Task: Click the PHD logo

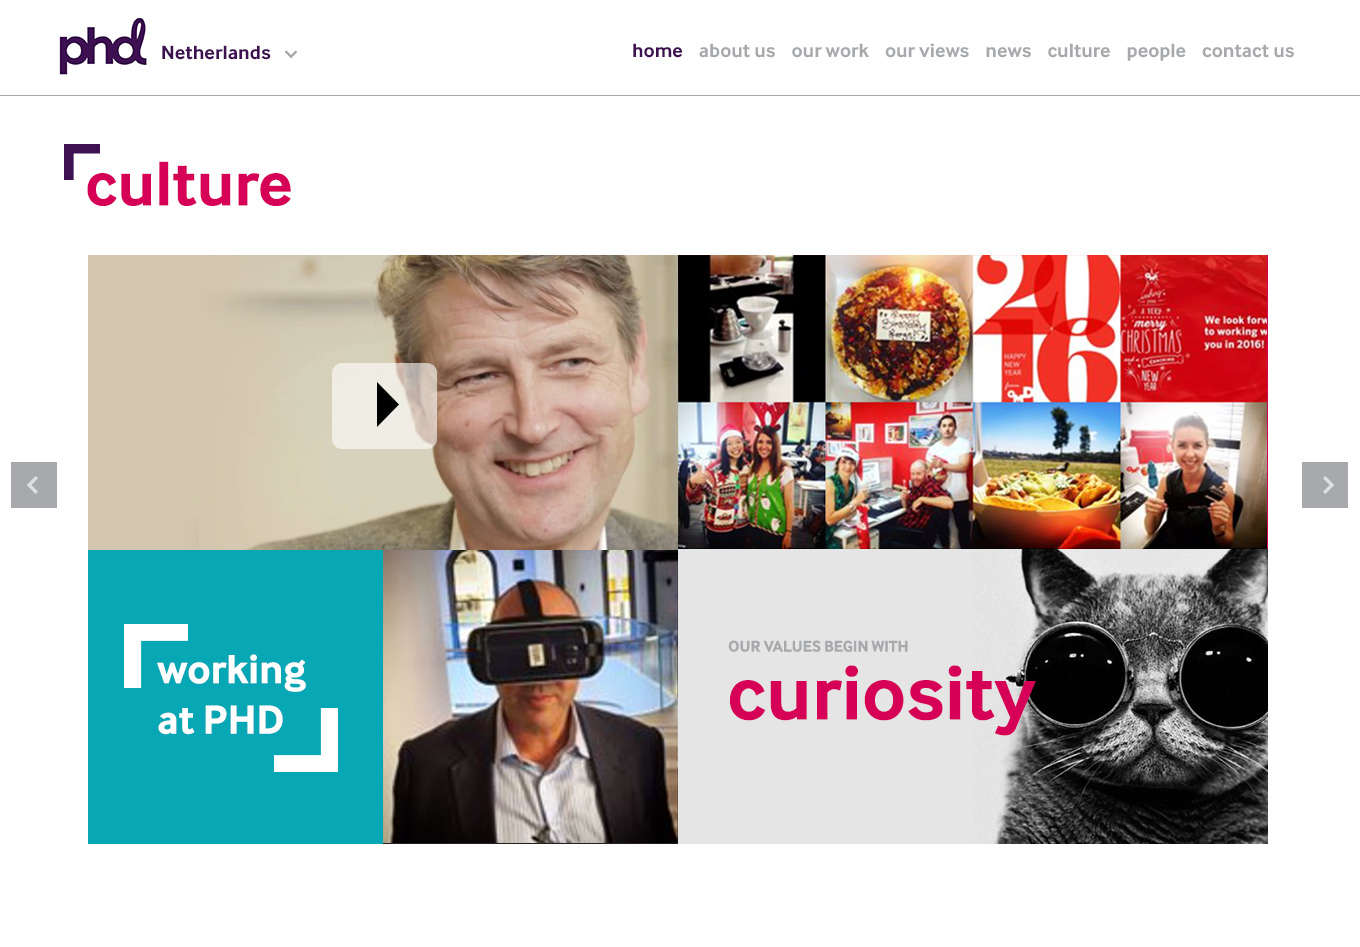Action: point(103,46)
